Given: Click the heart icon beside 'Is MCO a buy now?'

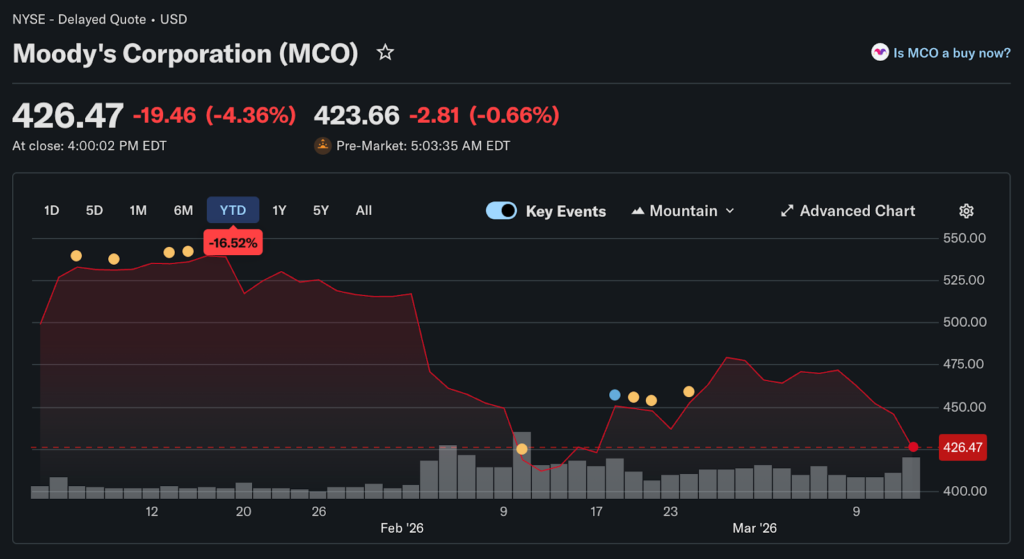Looking at the screenshot, I should tap(879, 53).
